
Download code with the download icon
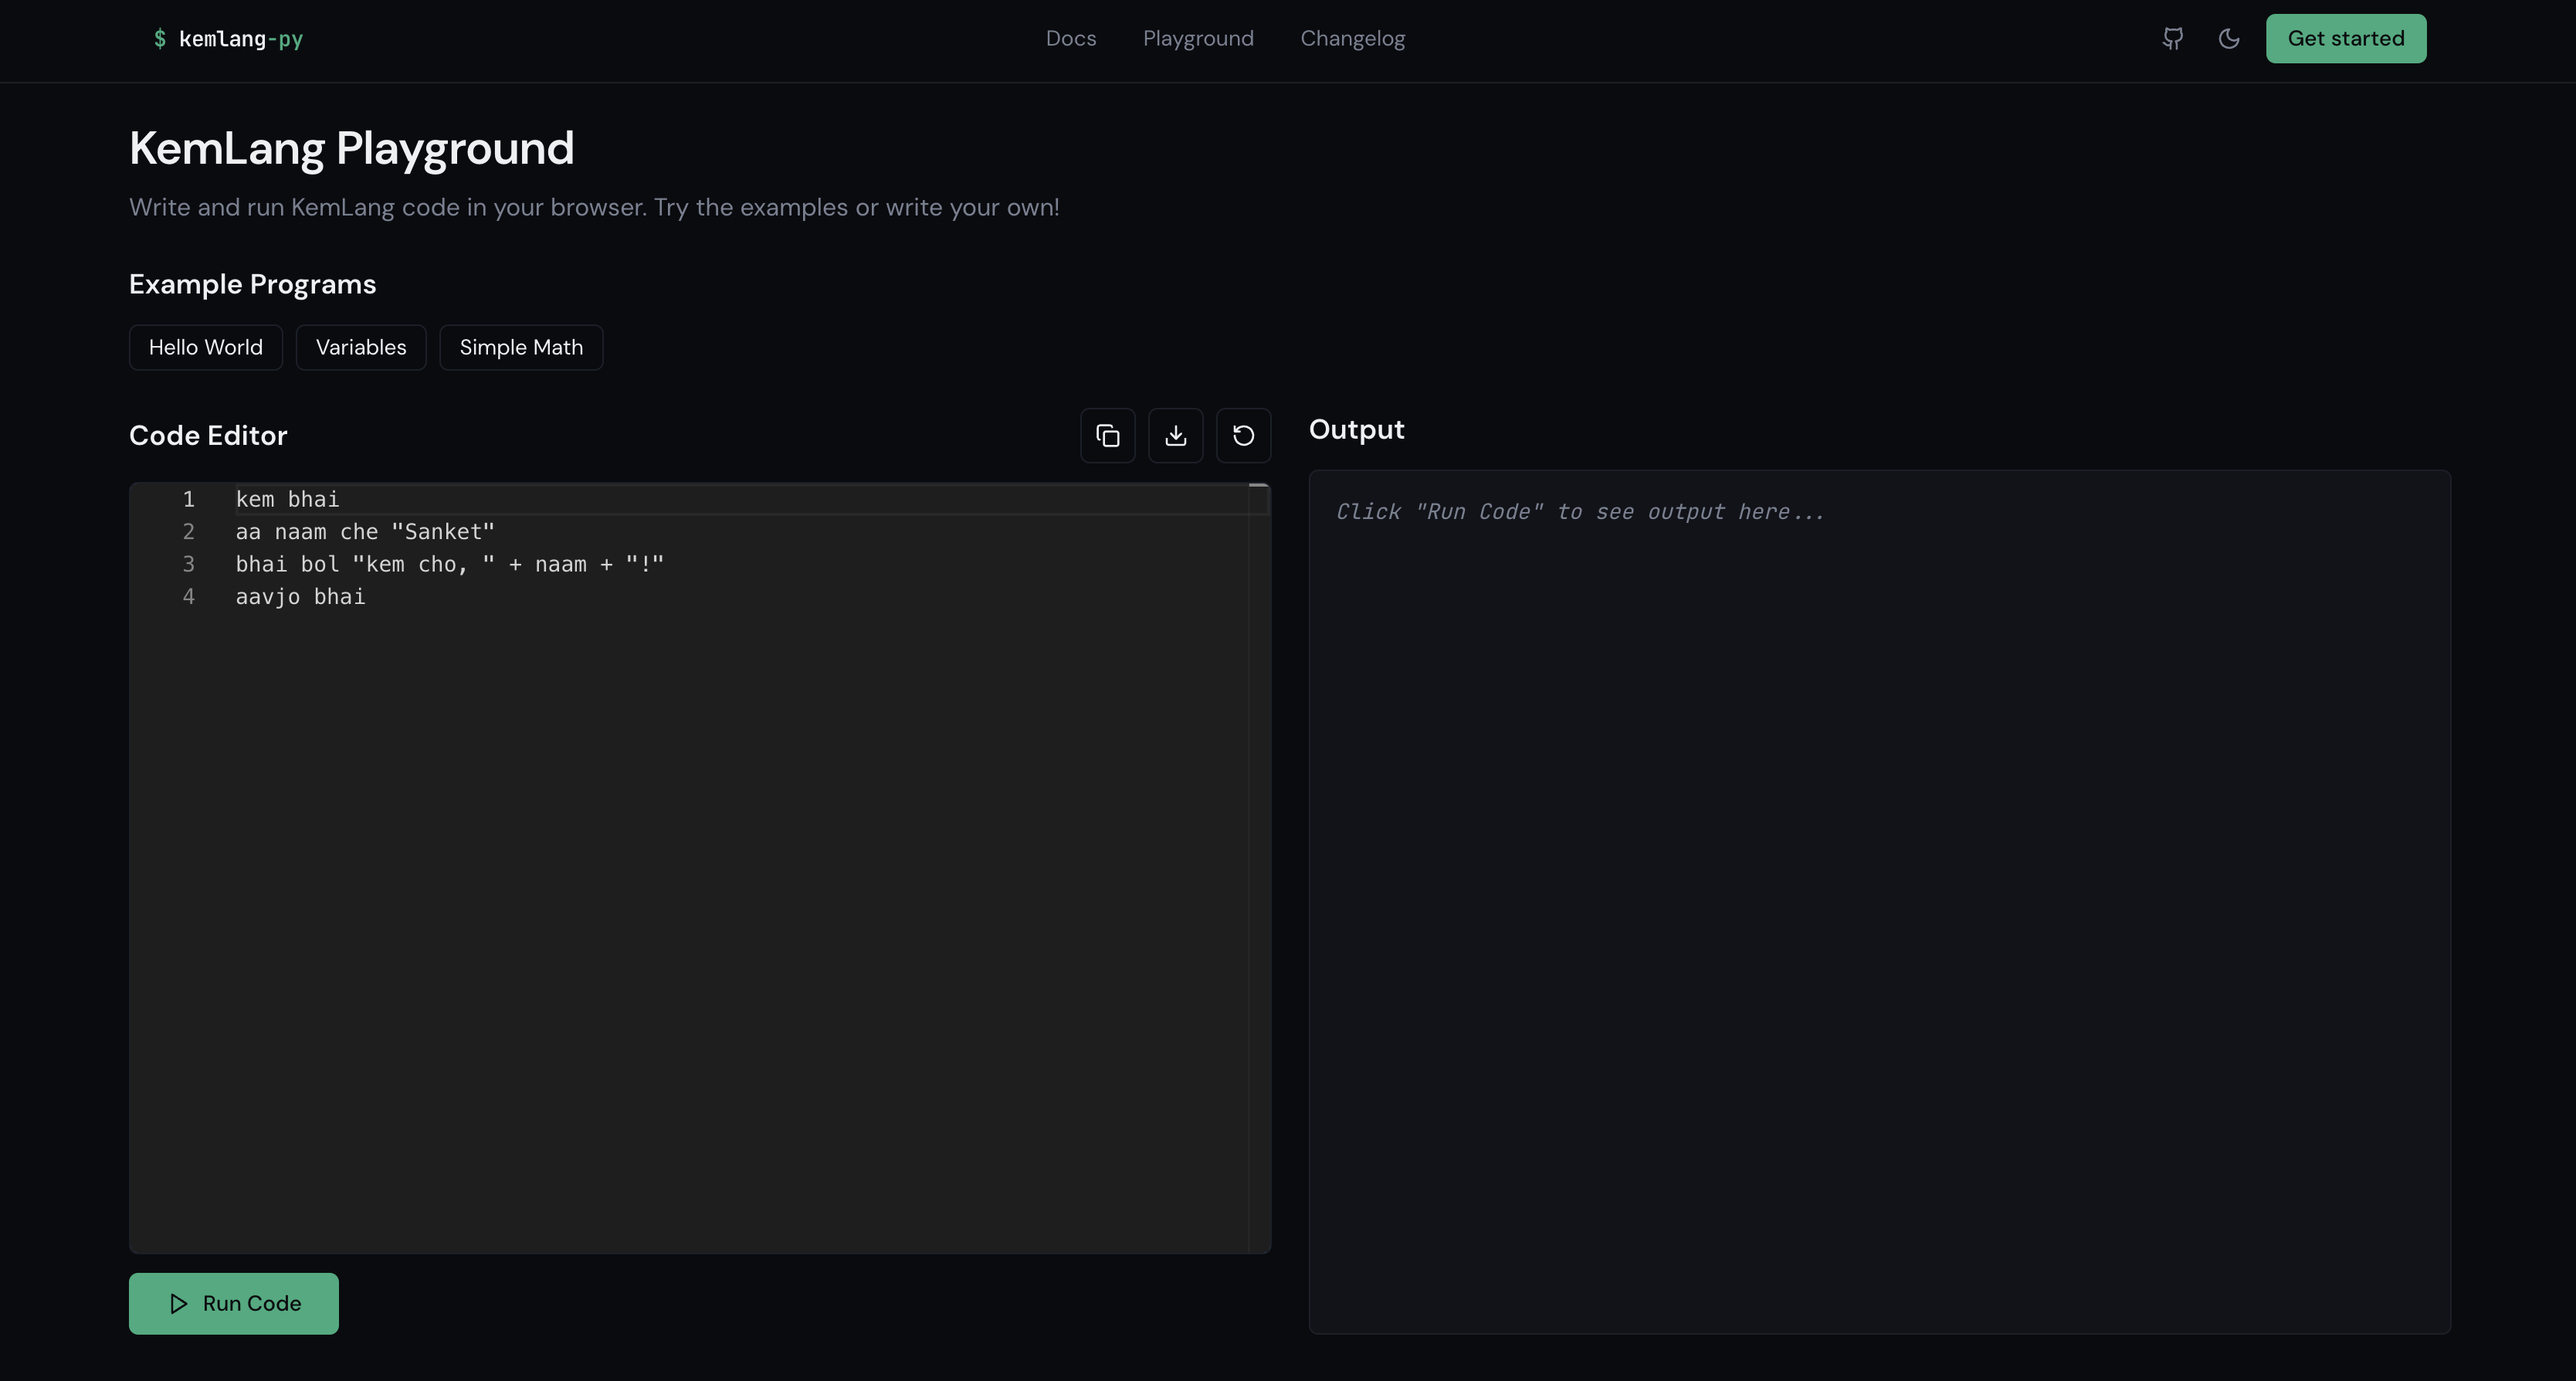click(1176, 436)
